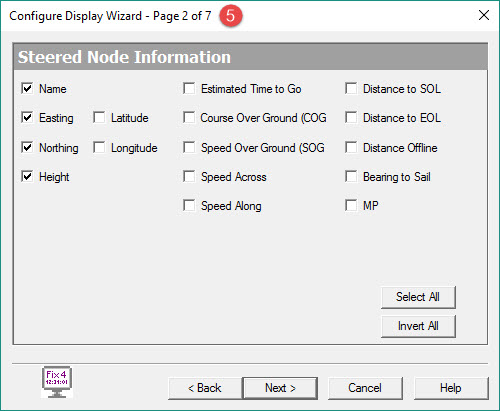Uncheck the Height checkbox
Screen dimensions: 500x411
[x=27, y=177]
